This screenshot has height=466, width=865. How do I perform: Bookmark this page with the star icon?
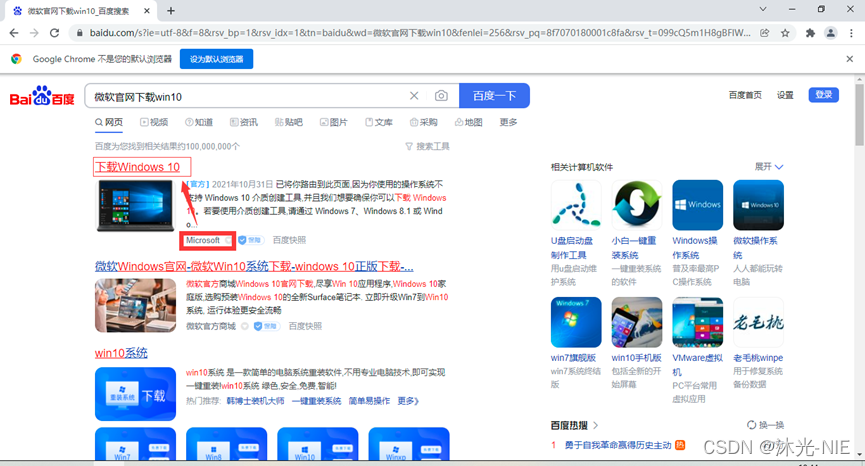(x=785, y=33)
